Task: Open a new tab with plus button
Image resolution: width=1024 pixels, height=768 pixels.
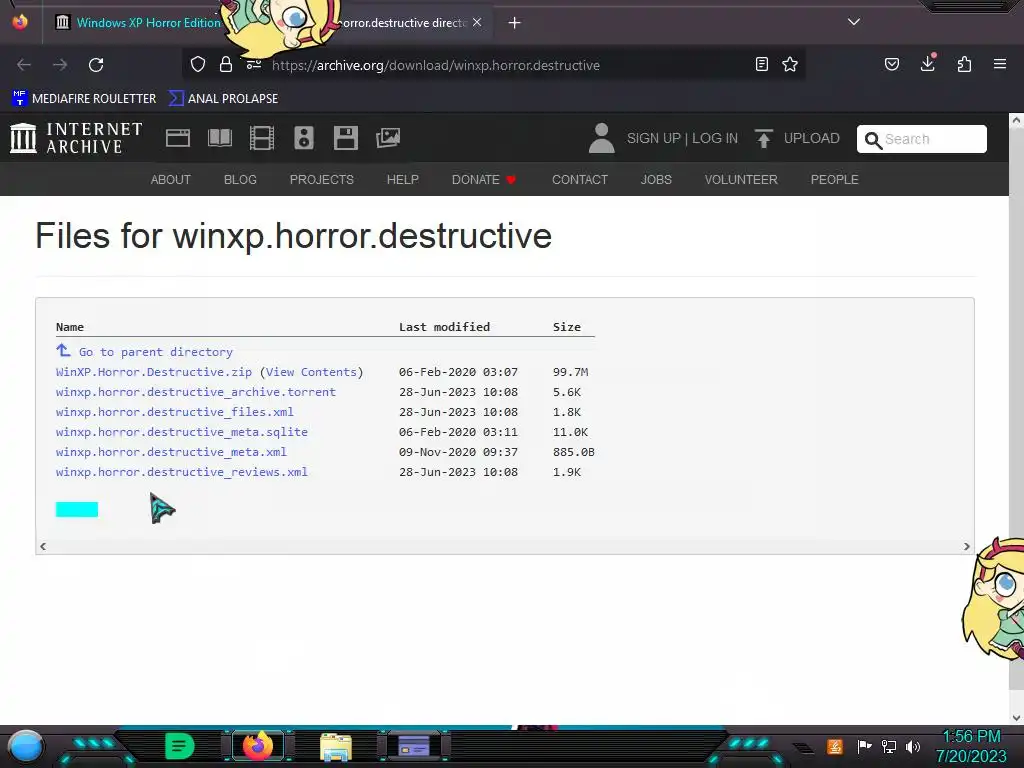Action: click(515, 23)
